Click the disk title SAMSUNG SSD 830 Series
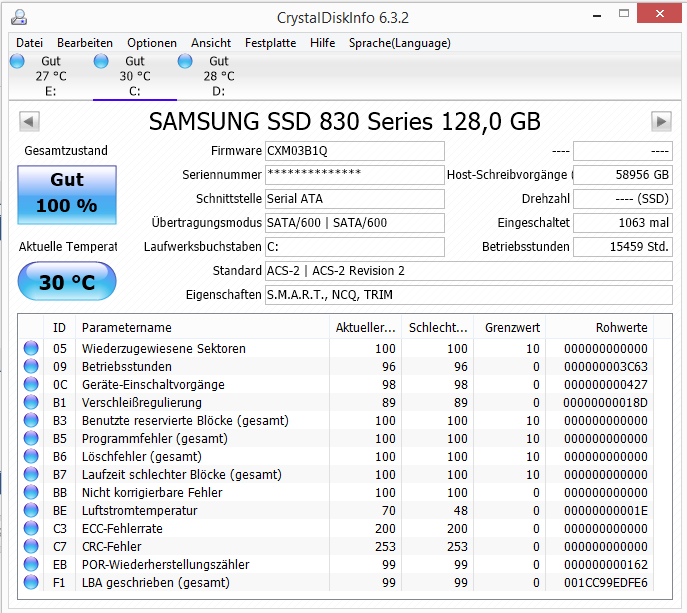 coord(344,121)
